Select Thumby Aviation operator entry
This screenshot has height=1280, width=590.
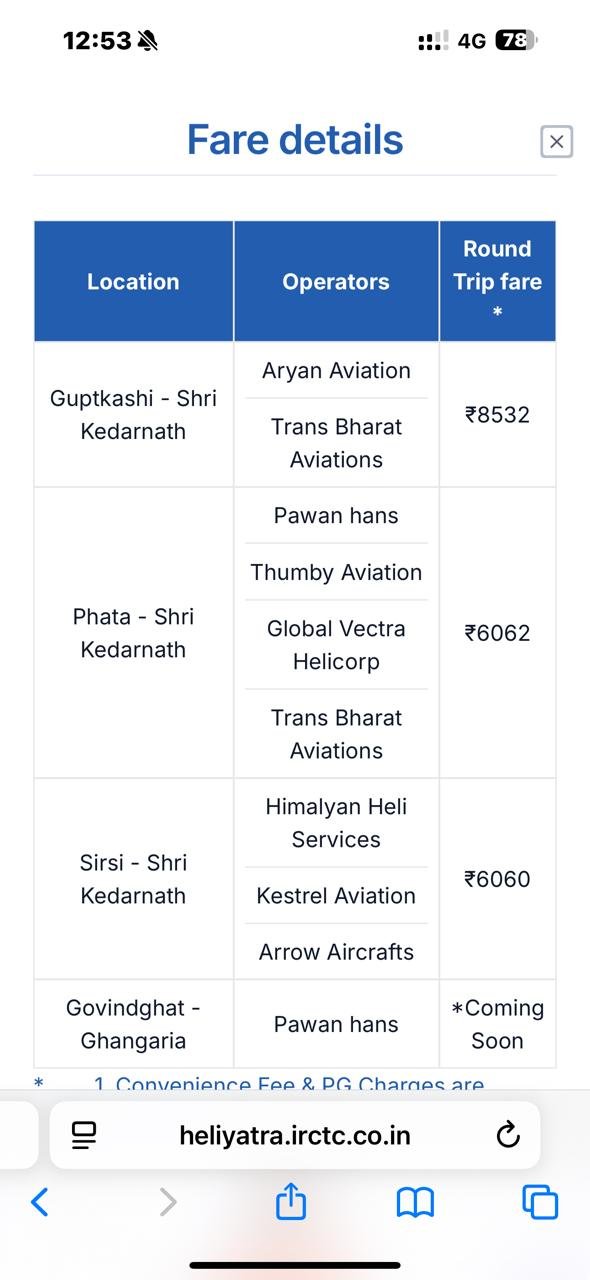(336, 572)
